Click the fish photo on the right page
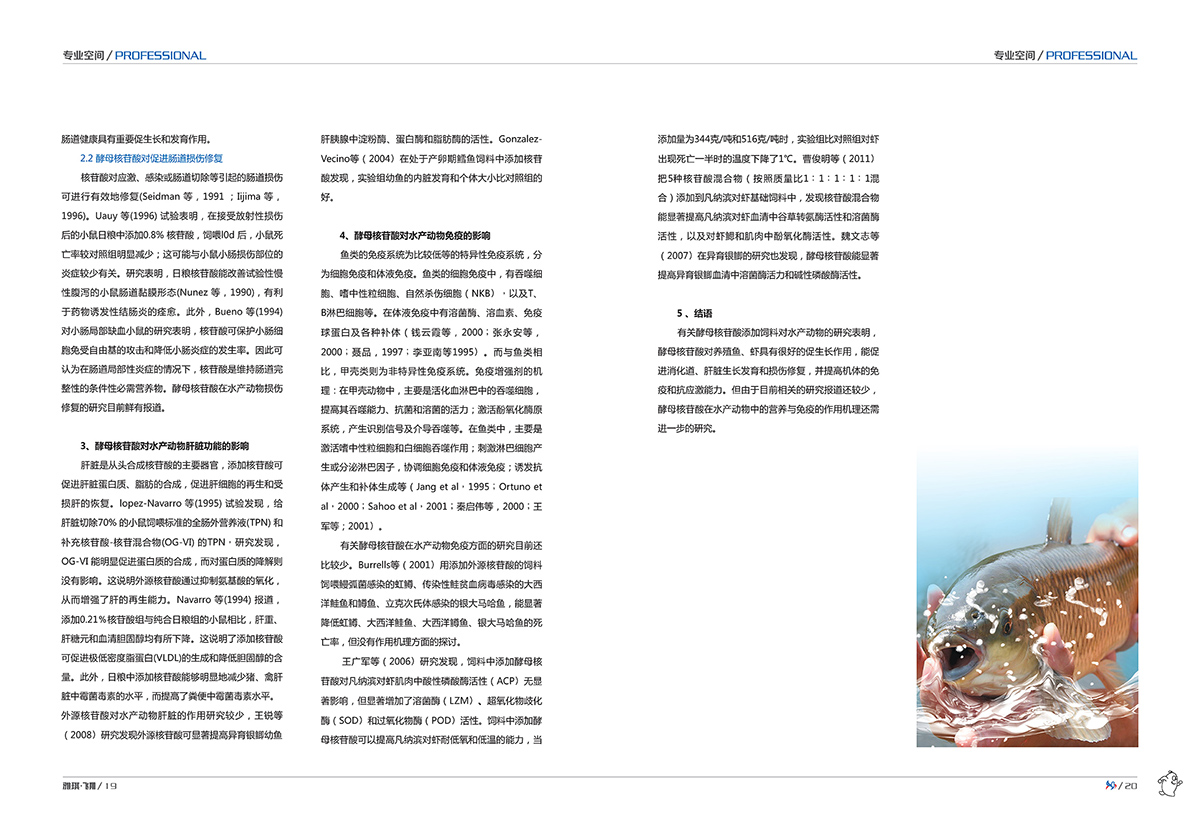The height and width of the screenshot is (814, 1200). [x=1027, y=597]
